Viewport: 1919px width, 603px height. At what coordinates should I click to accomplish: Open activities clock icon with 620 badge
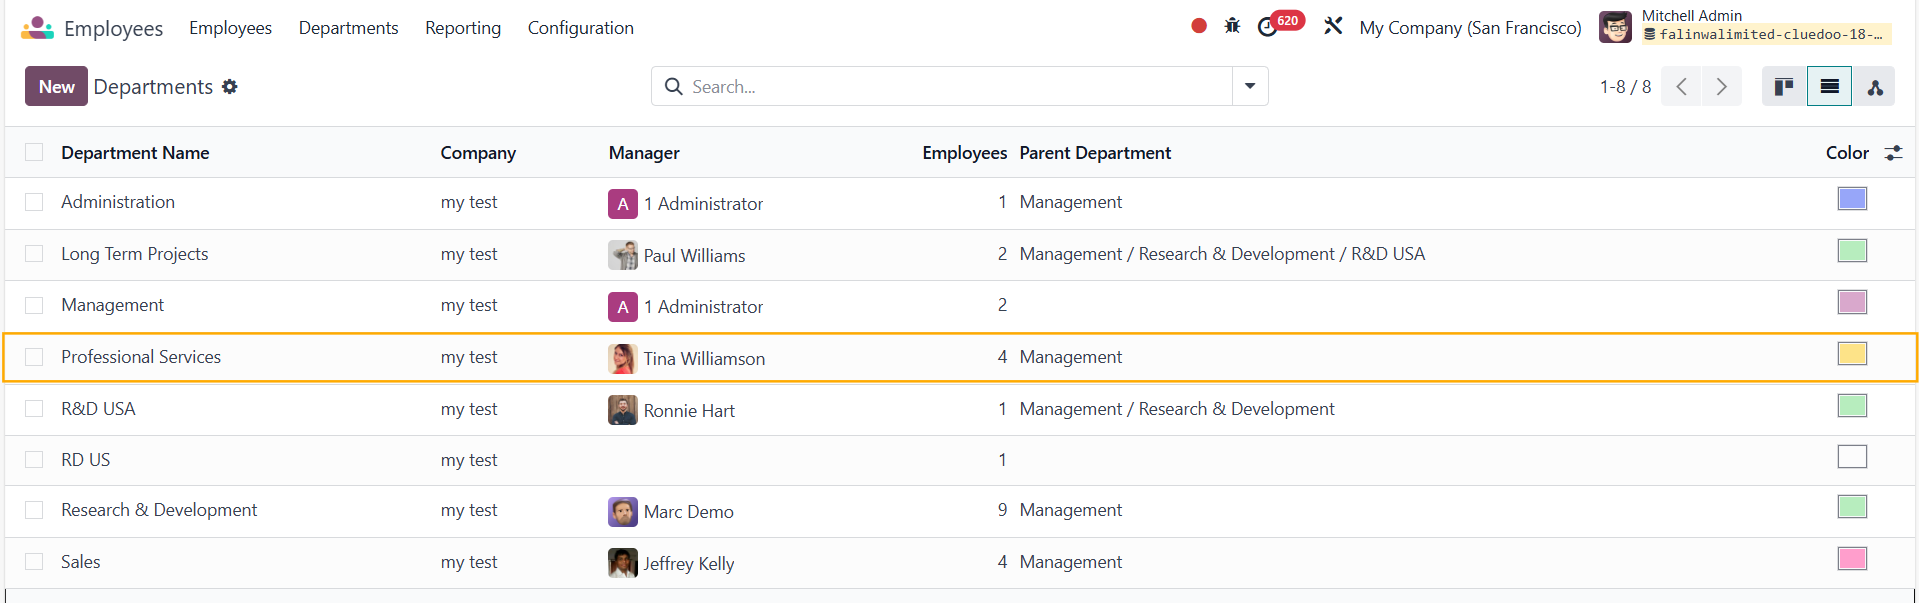click(x=1268, y=27)
